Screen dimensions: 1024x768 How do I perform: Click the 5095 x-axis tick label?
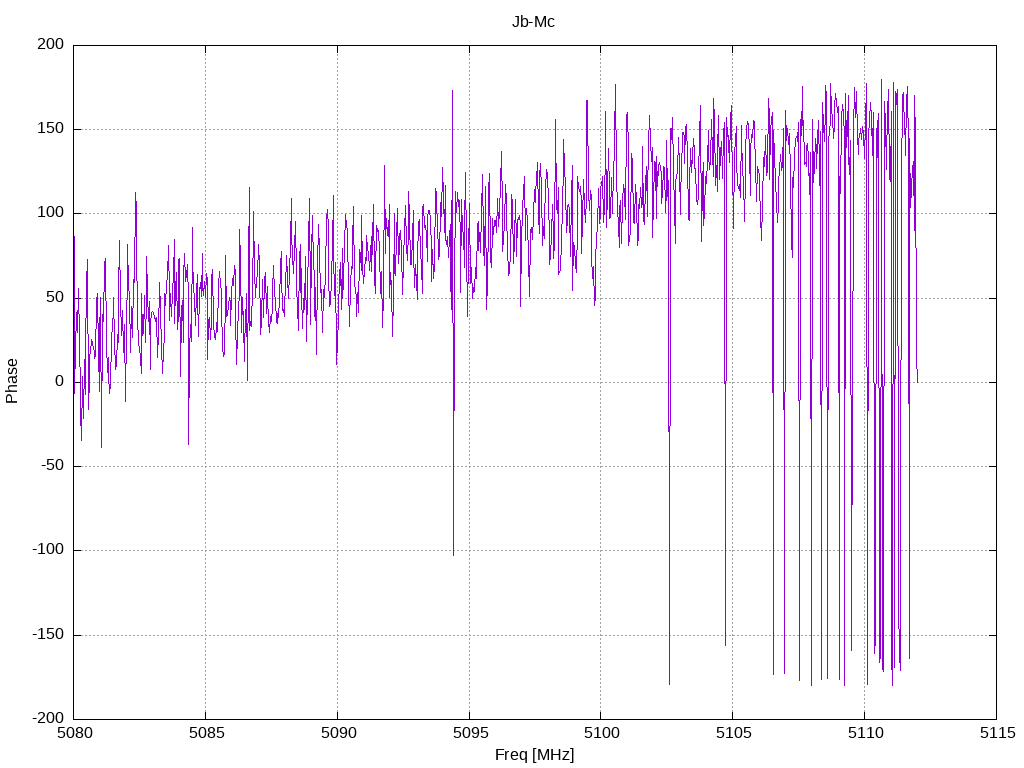click(470, 733)
